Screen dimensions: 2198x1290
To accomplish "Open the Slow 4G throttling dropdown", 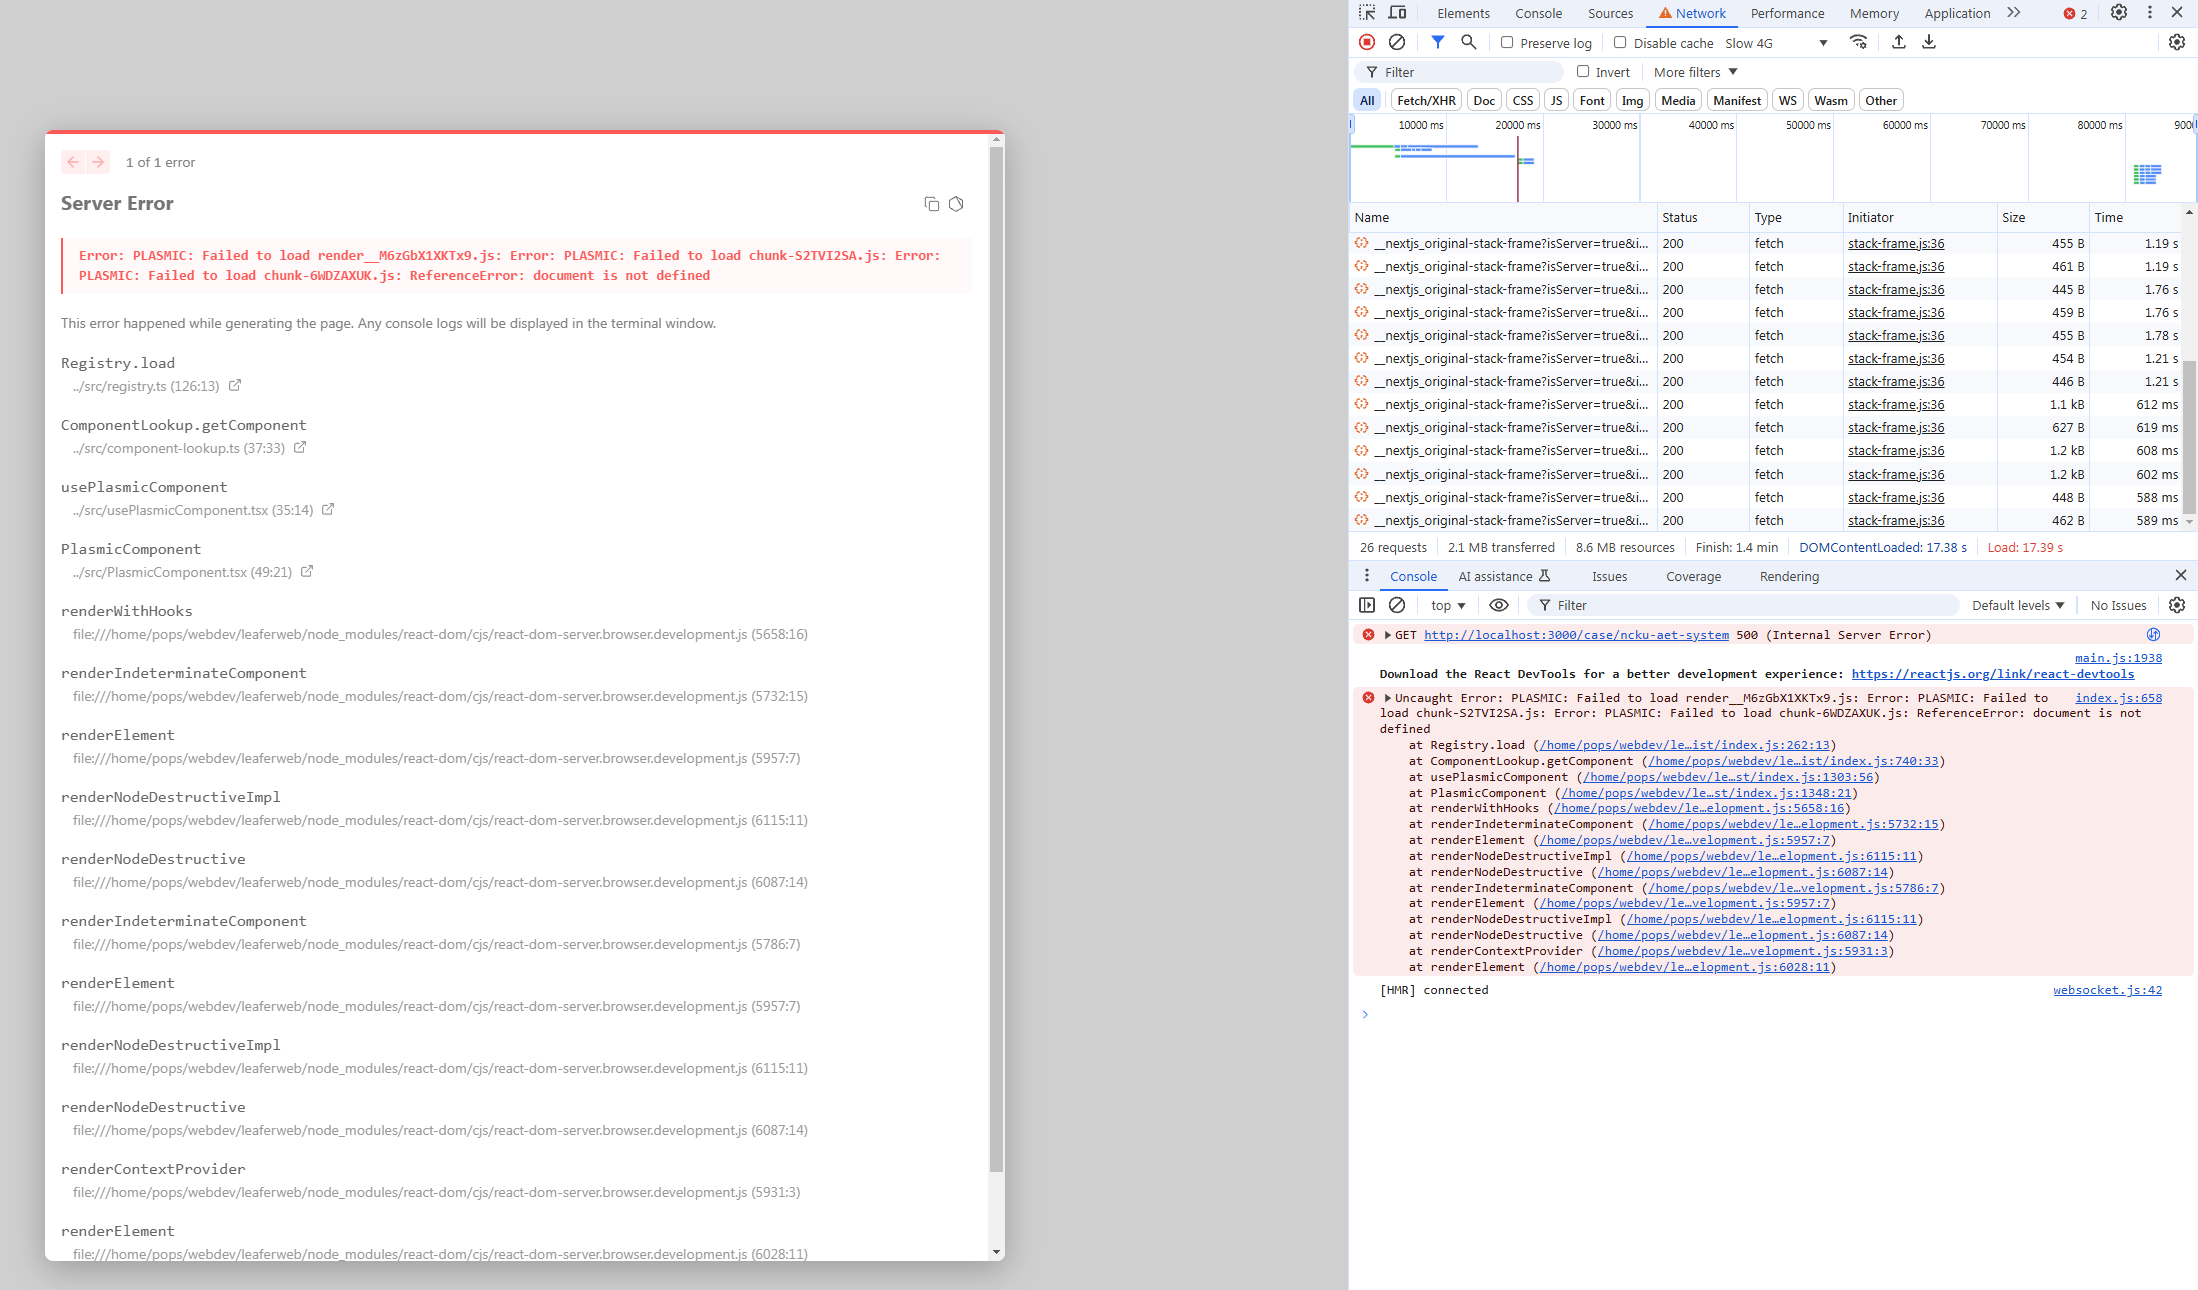I will click(x=1776, y=43).
